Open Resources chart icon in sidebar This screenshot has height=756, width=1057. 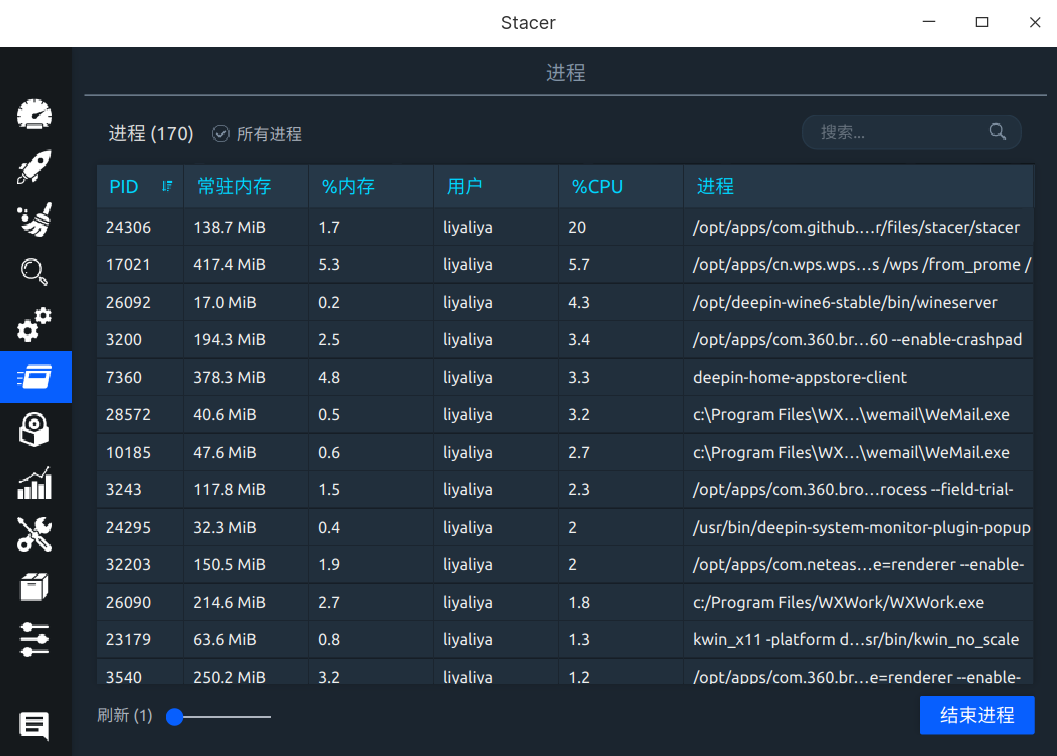35,483
